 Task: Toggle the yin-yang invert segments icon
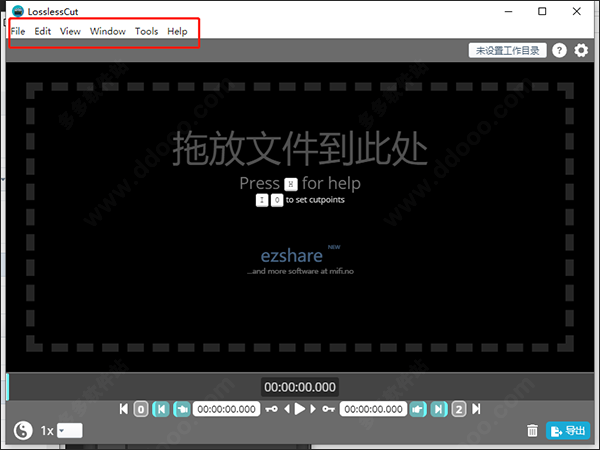point(23,430)
